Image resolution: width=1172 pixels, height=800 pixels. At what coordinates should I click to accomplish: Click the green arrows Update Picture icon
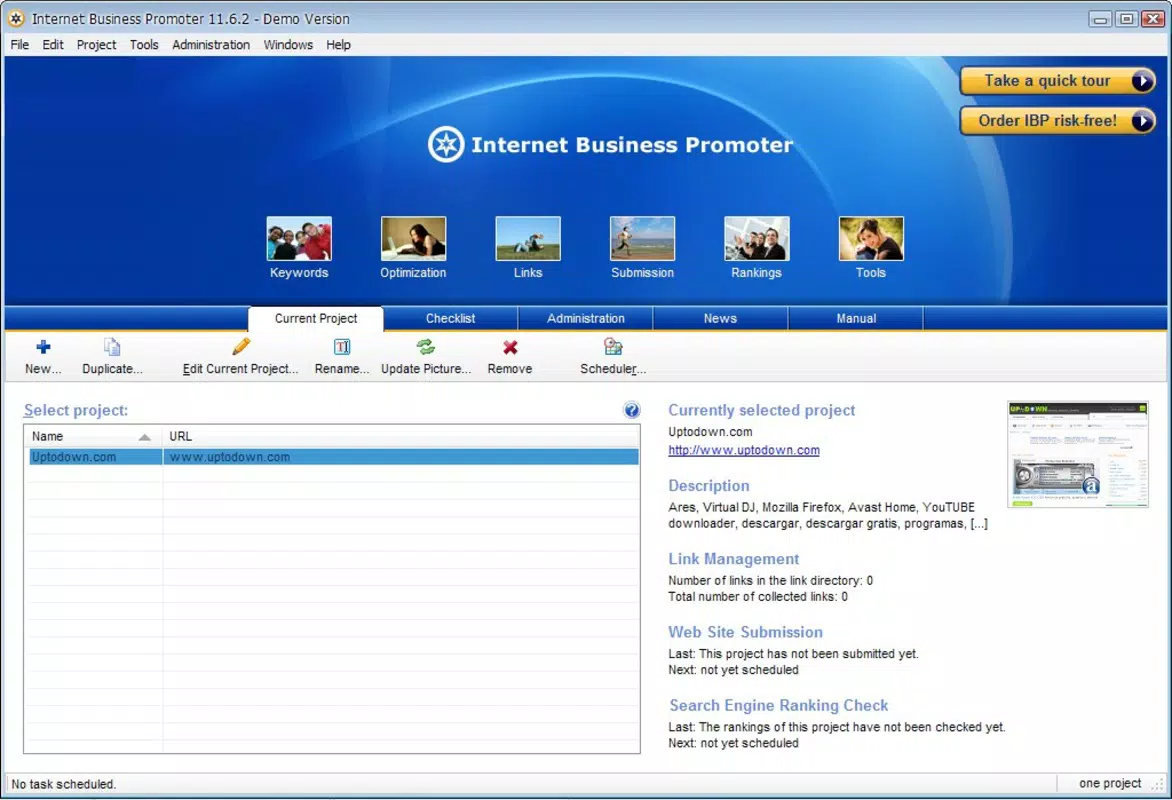pyautogui.click(x=426, y=347)
